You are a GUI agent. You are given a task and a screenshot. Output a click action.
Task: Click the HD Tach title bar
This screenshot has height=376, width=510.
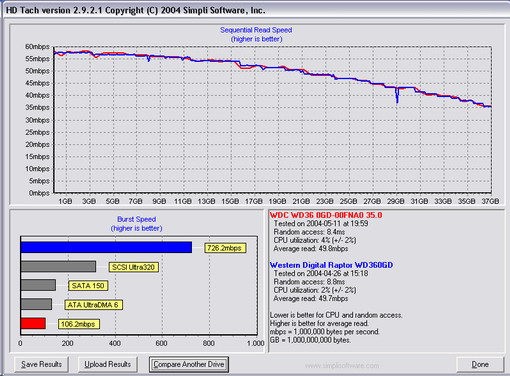pyautogui.click(x=255, y=10)
